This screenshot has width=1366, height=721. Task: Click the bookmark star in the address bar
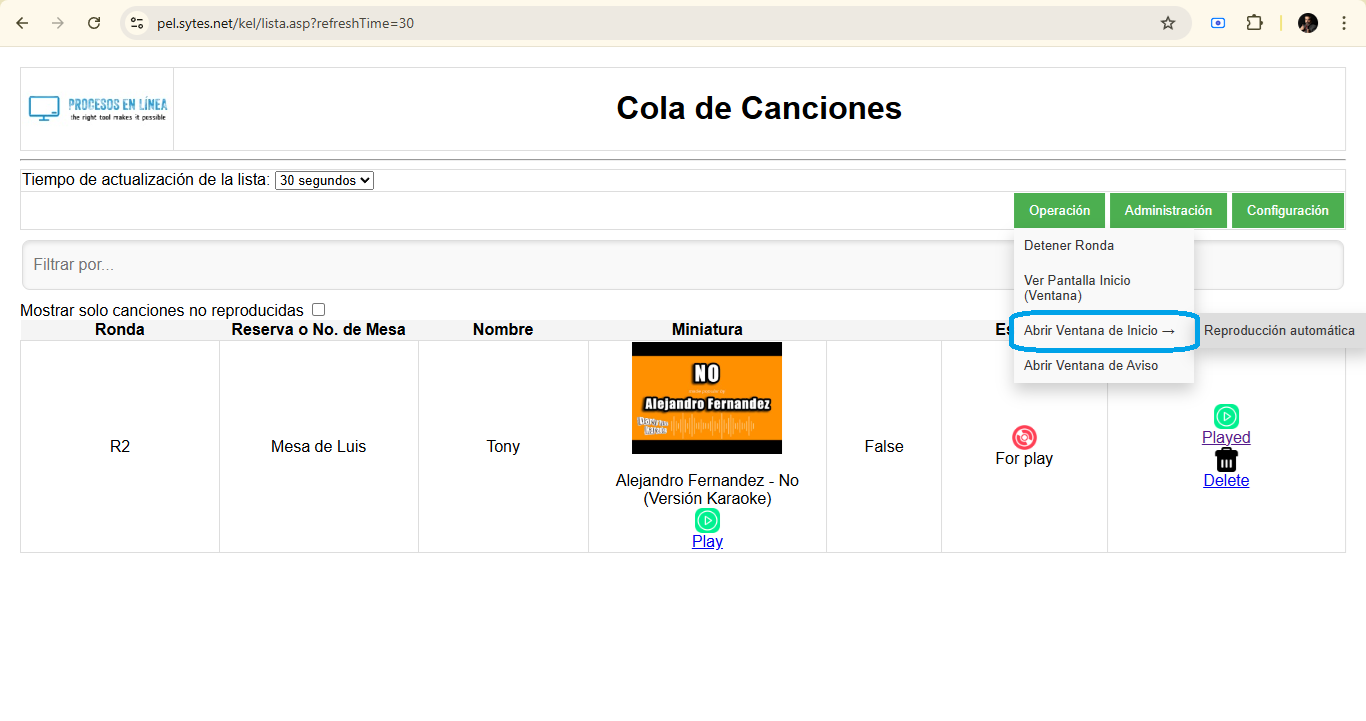click(1167, 22)
